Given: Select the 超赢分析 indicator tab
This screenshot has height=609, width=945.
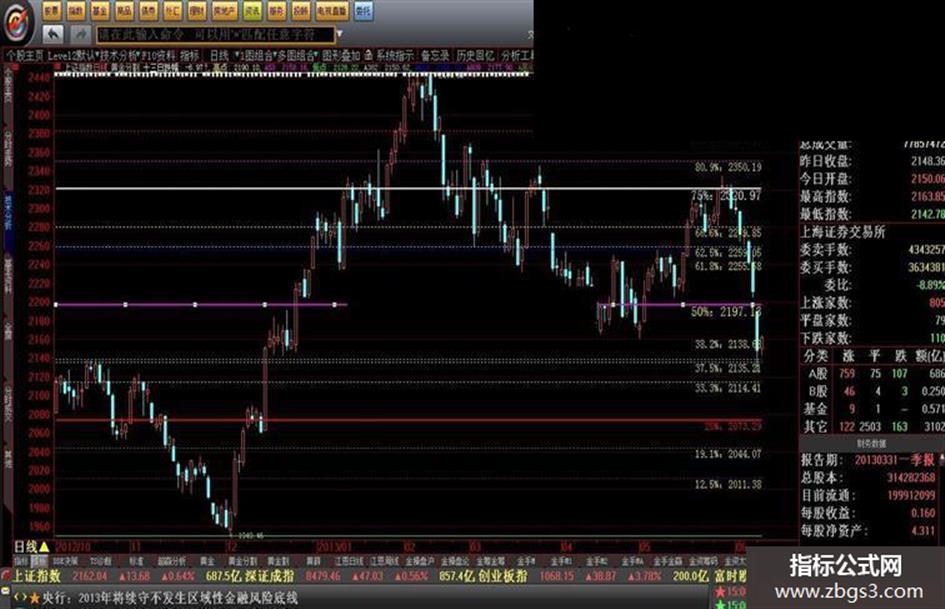Looking at the screenshot, I should click(172, 561).
